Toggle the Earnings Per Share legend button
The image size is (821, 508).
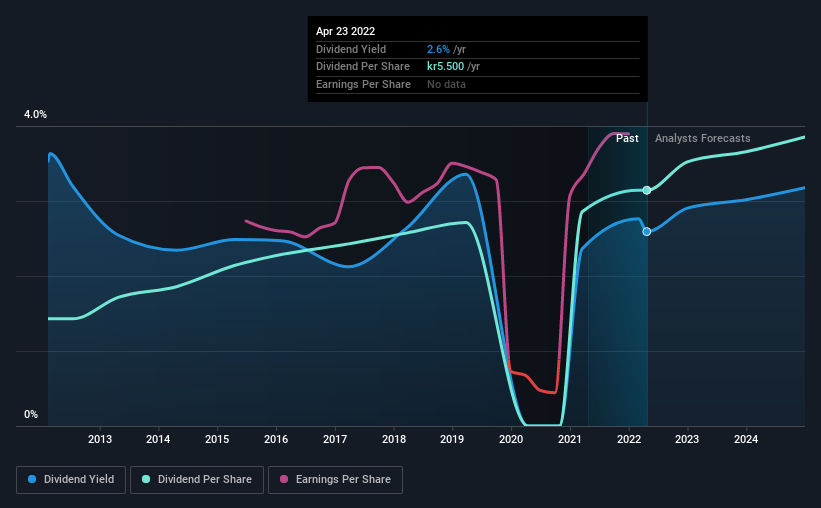(335, 479)
